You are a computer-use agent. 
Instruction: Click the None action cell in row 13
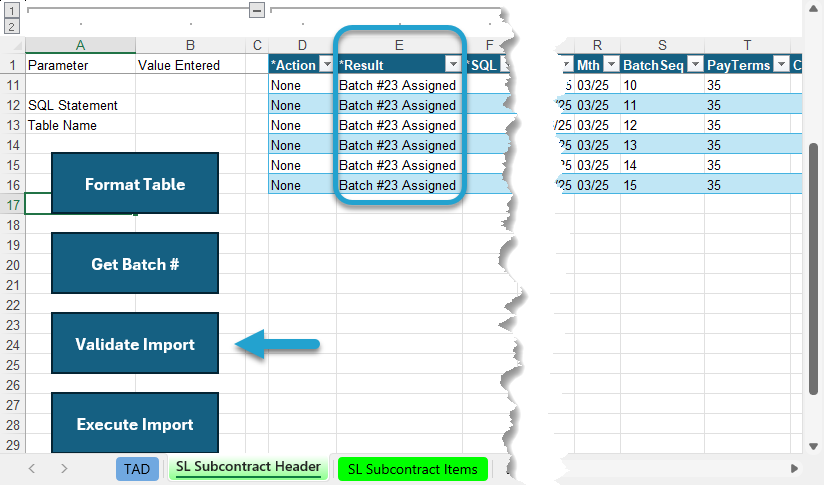(x=302, y=125)
